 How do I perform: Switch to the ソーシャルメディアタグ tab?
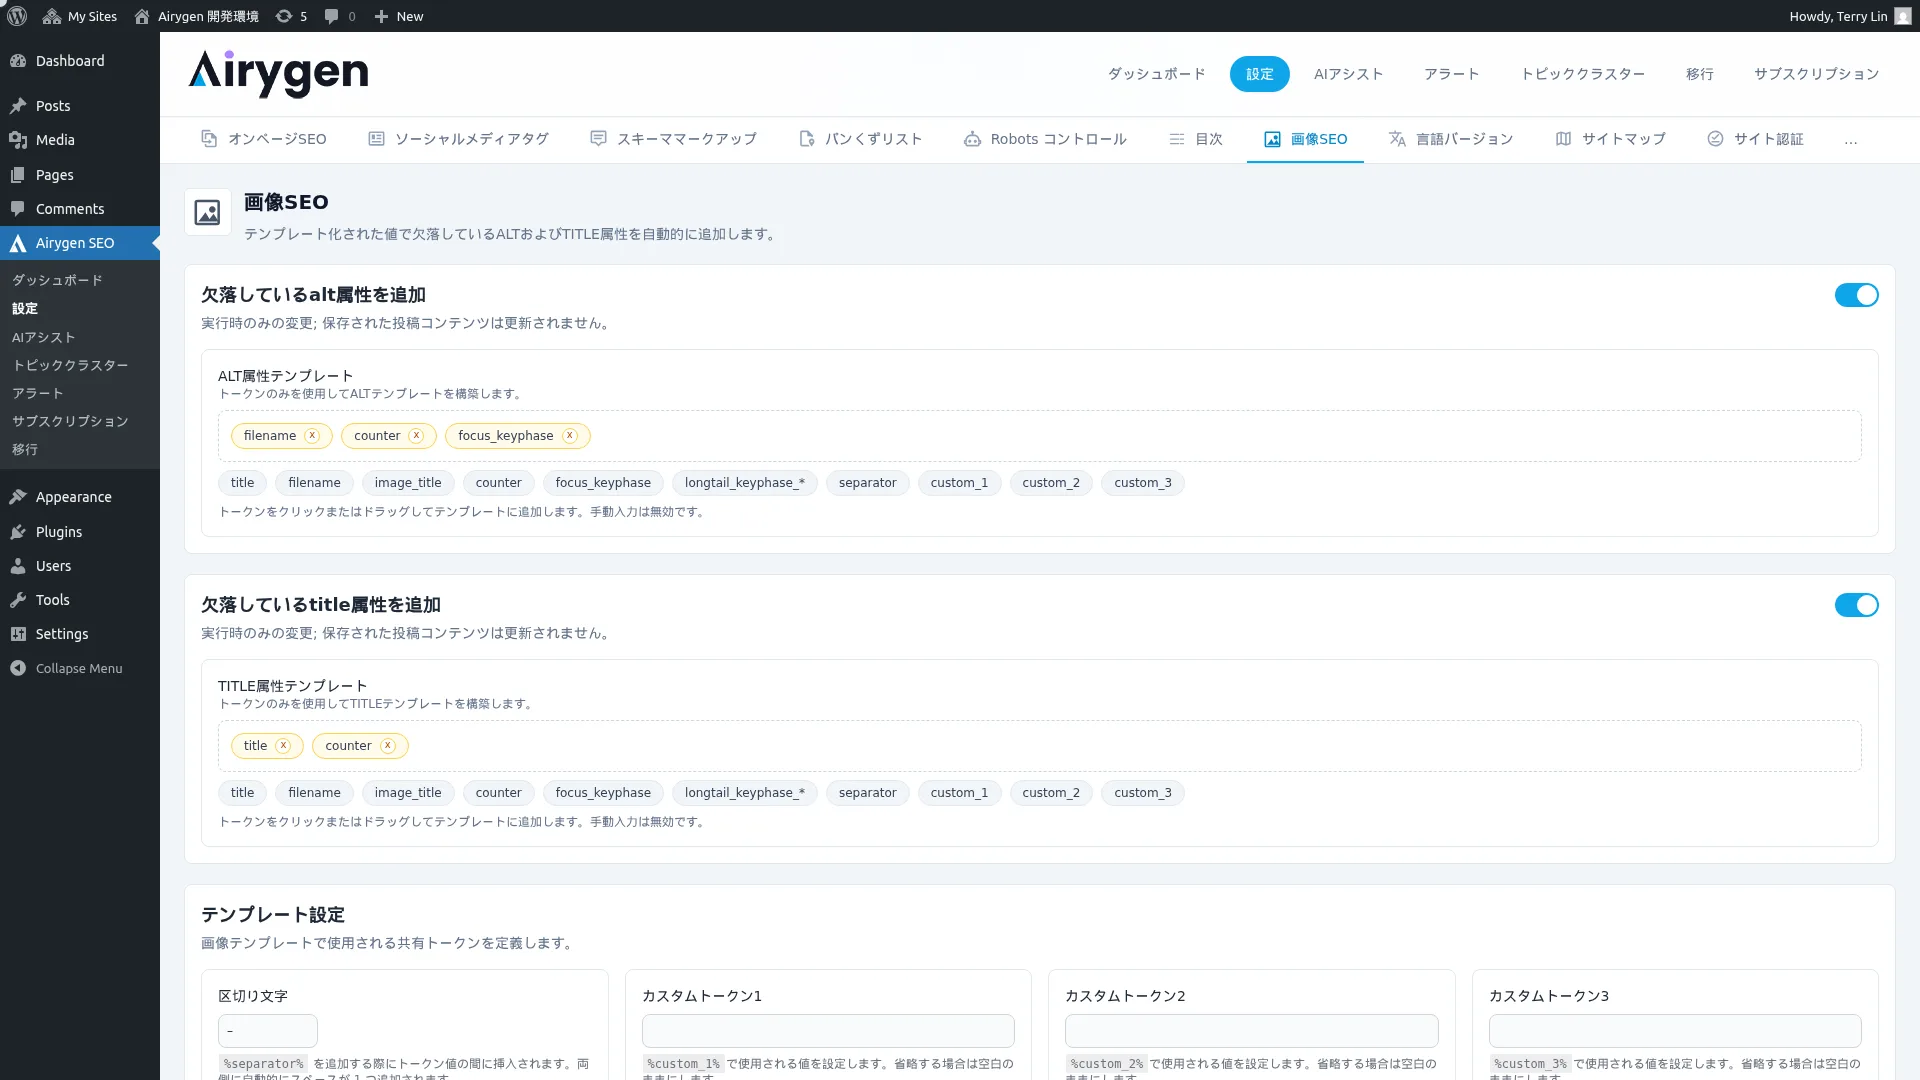[x=459, y=139]
